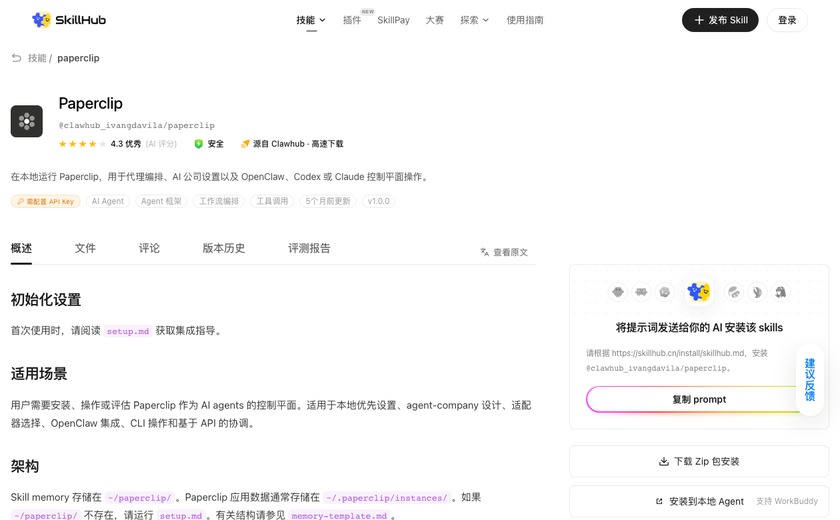Switch to the 概述 tab

click(x=21, y=248)
